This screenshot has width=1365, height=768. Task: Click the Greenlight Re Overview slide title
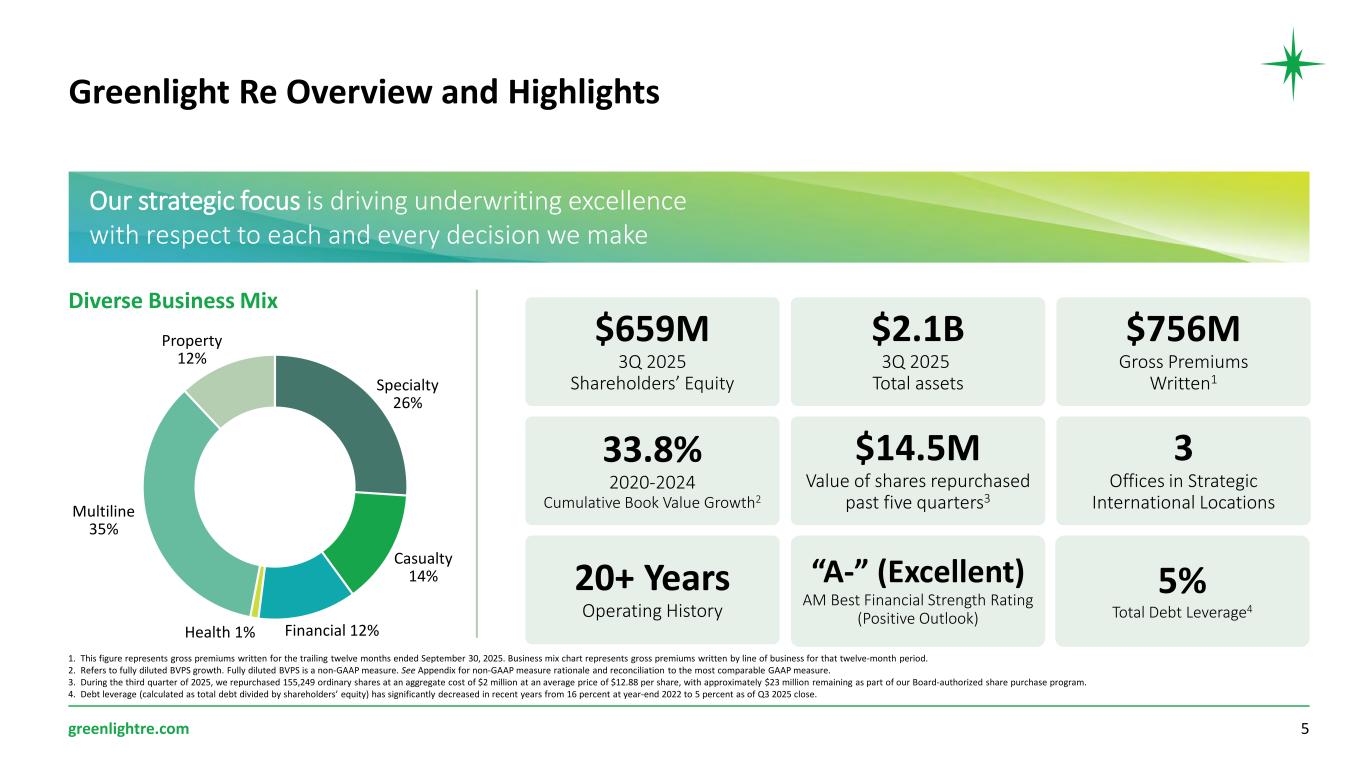364,92
